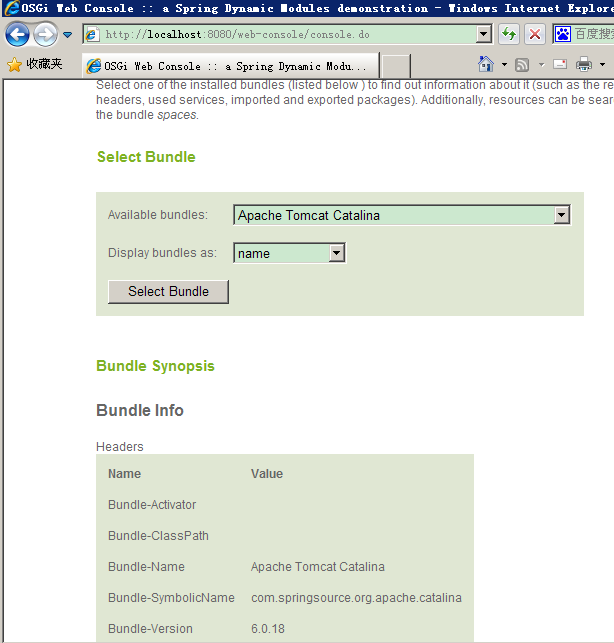
Task: Open a new blank browser tab
Action: (x=395, y=66)
